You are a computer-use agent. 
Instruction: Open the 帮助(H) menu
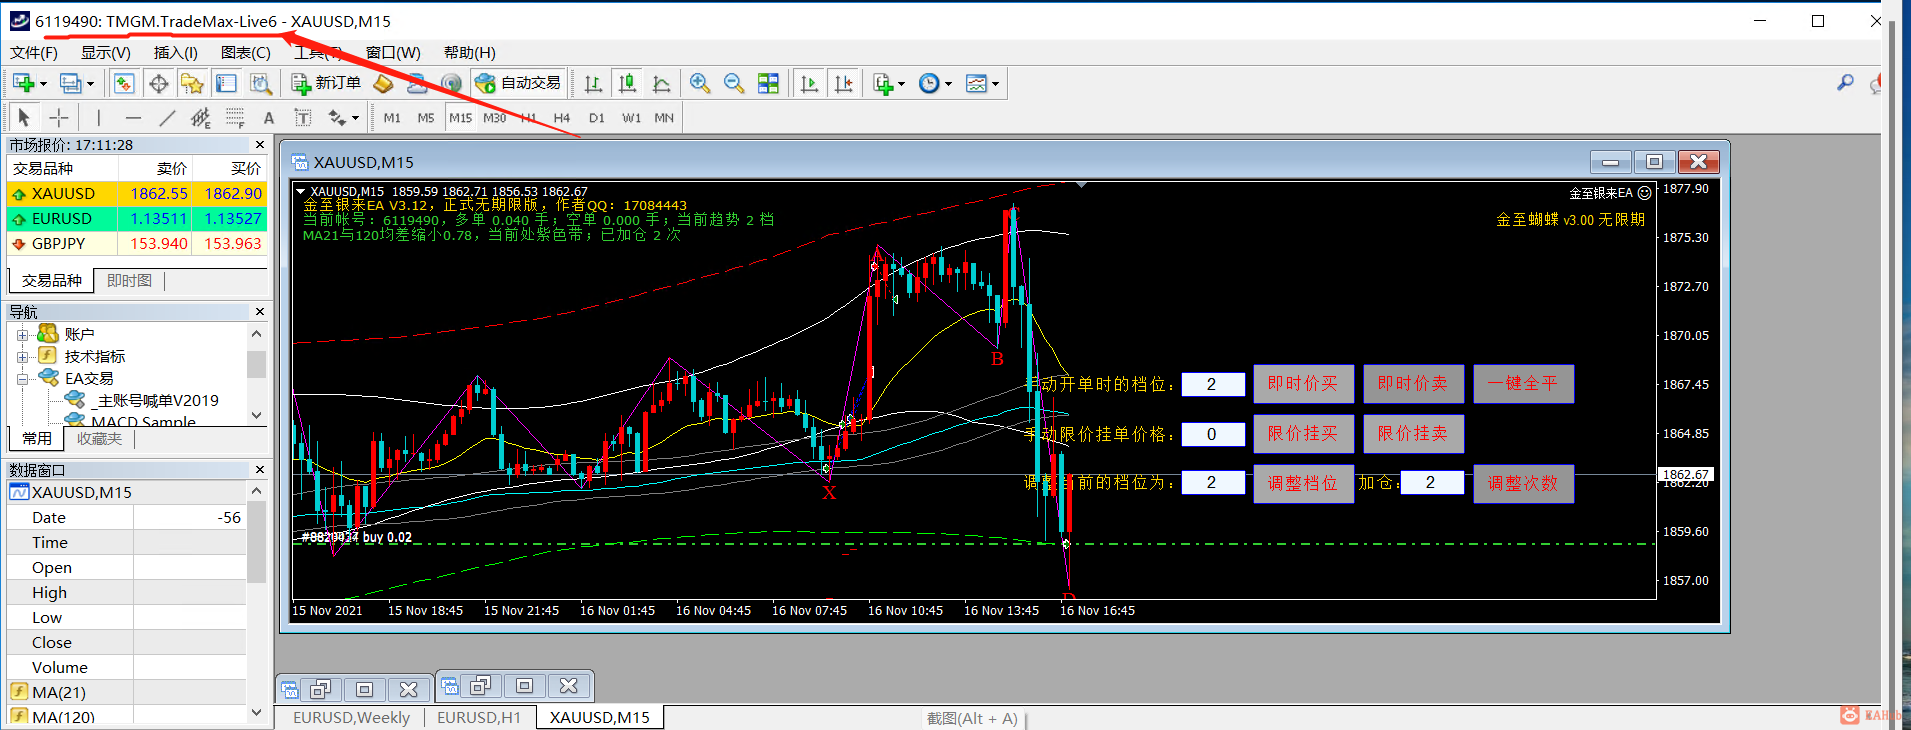470,53
